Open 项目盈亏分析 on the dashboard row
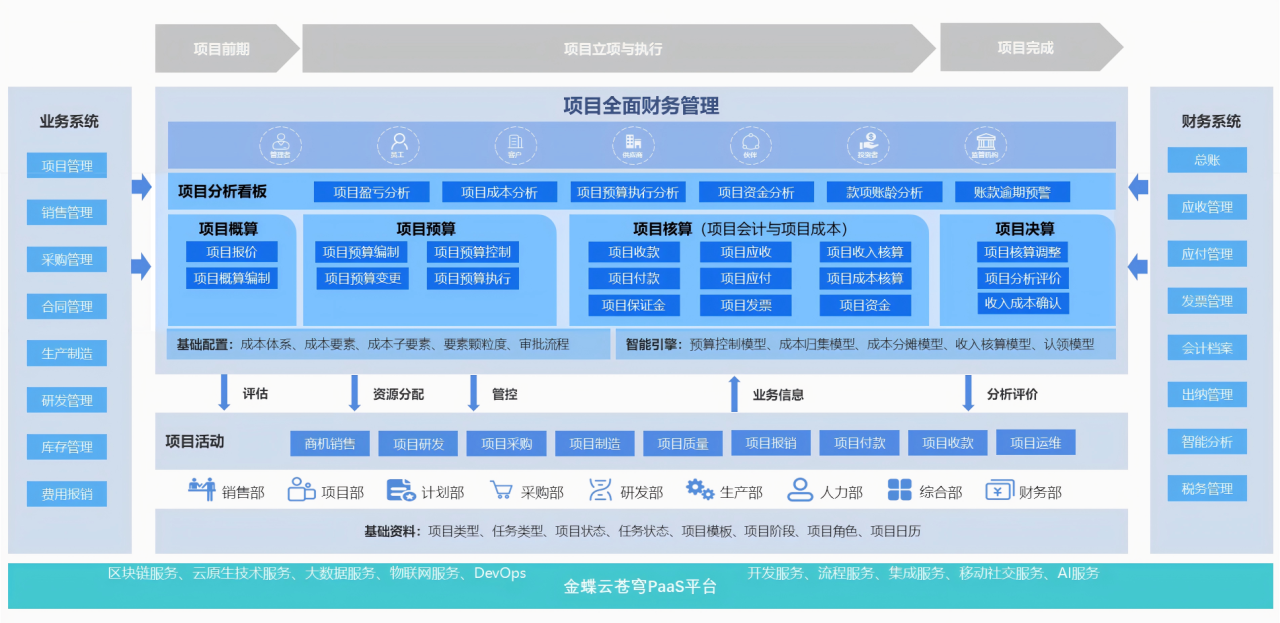Screen dimensions: 1280x623 371,192
